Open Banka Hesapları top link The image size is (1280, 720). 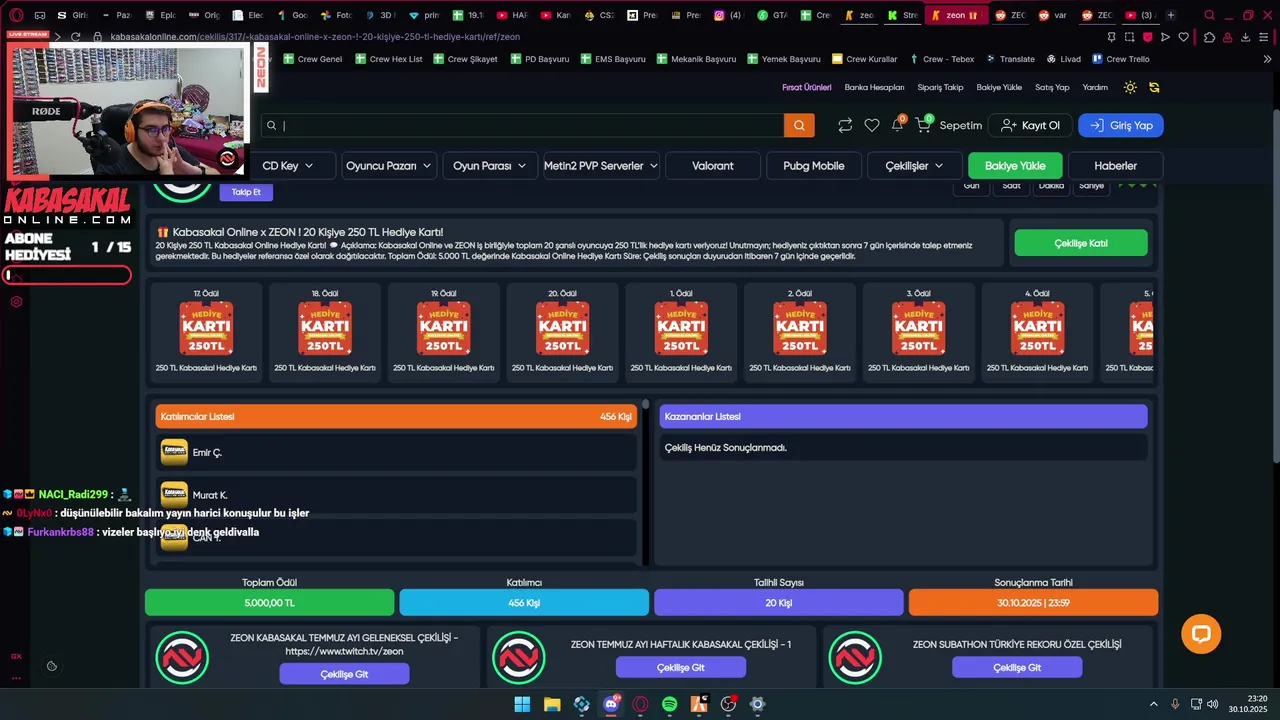point(874,87)
